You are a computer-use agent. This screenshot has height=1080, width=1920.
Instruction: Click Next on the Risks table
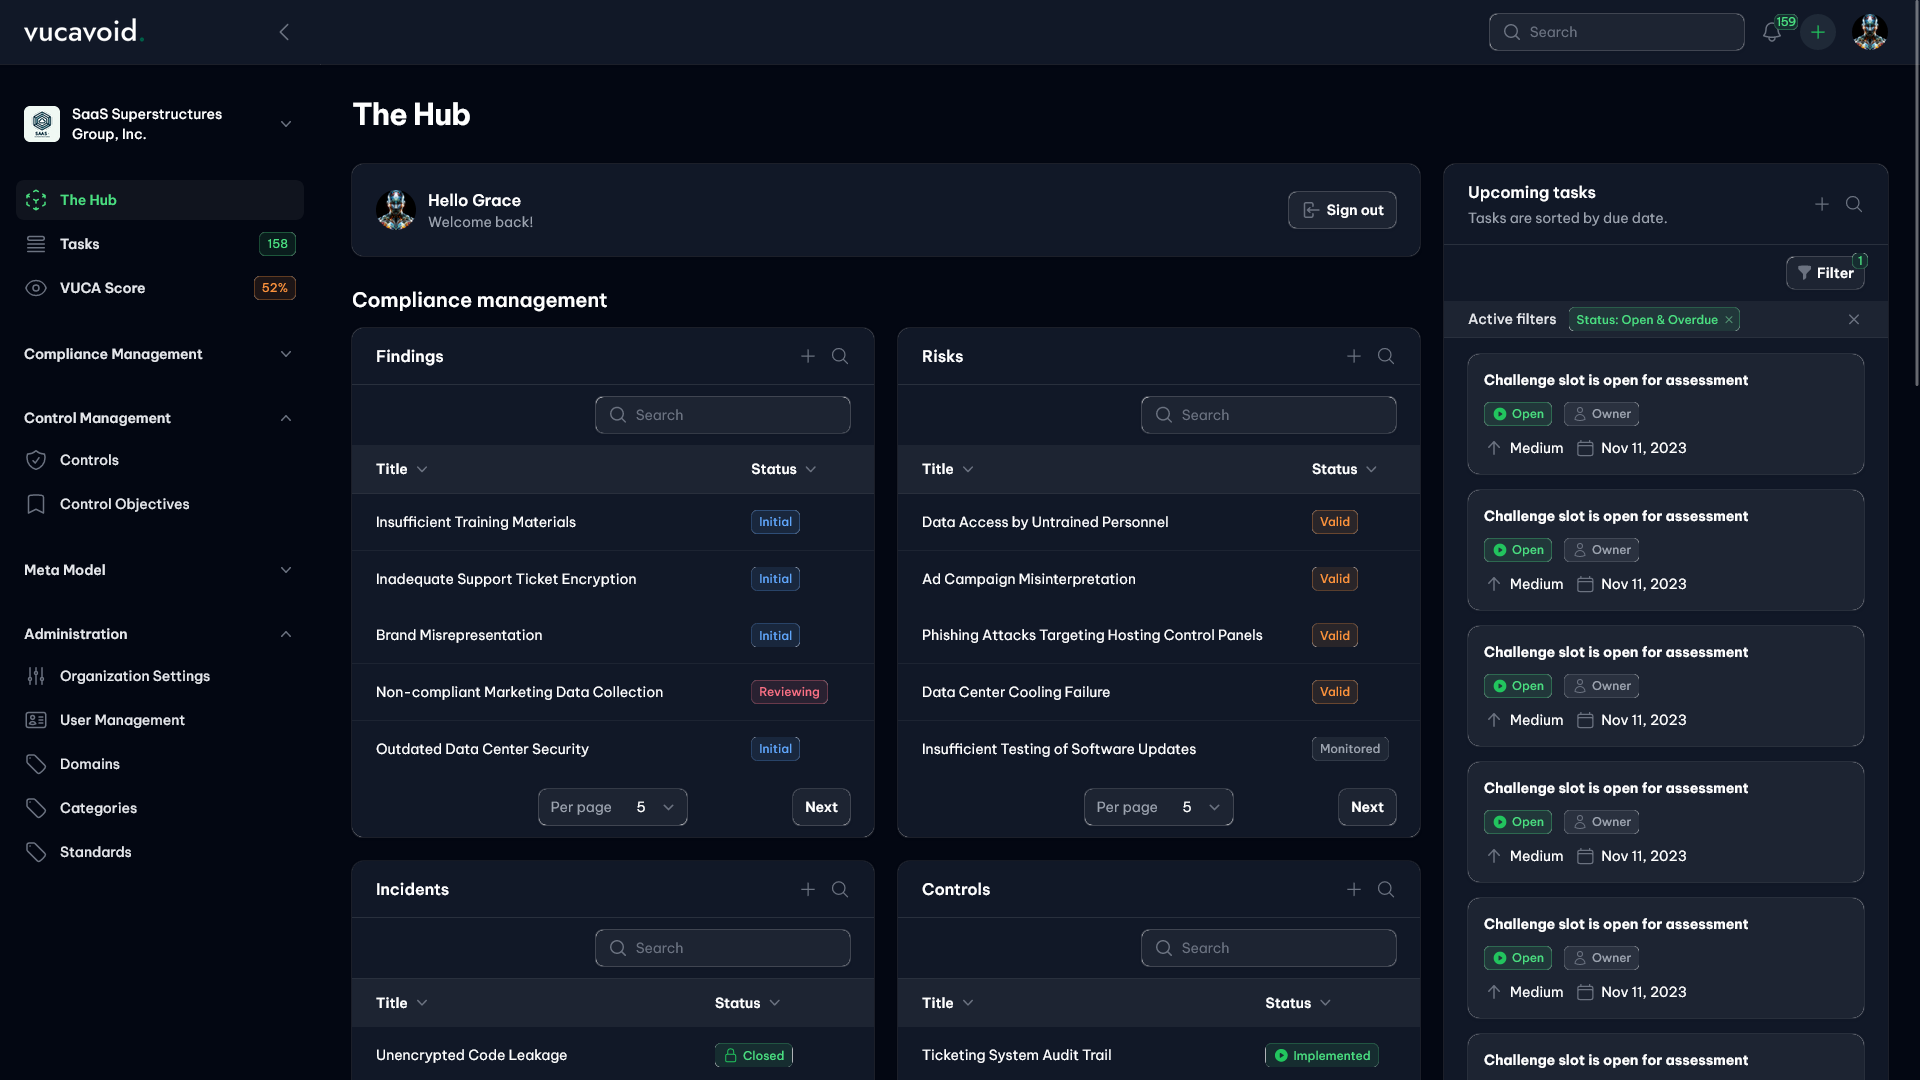(x=1366, y=807)
